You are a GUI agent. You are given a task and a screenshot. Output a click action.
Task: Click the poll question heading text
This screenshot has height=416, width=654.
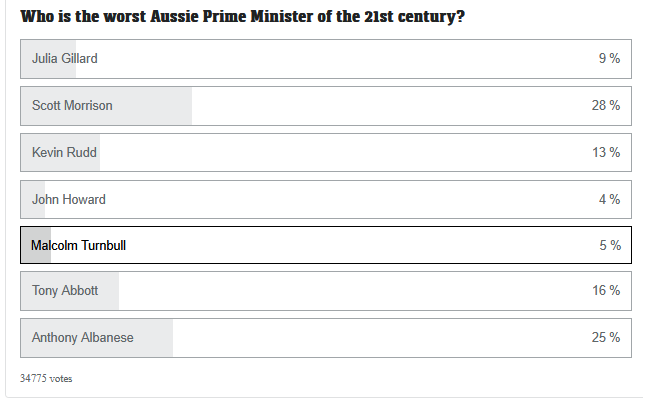[x=242, y=17]
